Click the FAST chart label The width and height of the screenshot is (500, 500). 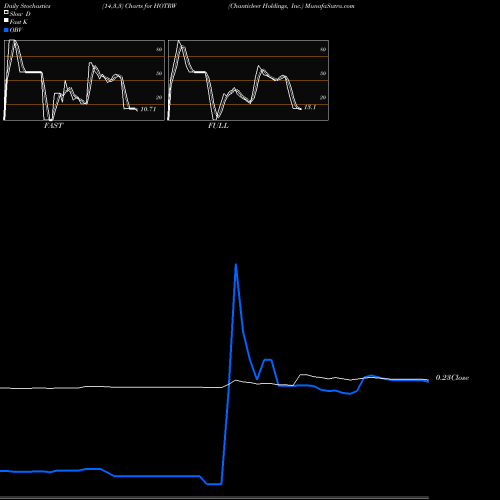53,125
